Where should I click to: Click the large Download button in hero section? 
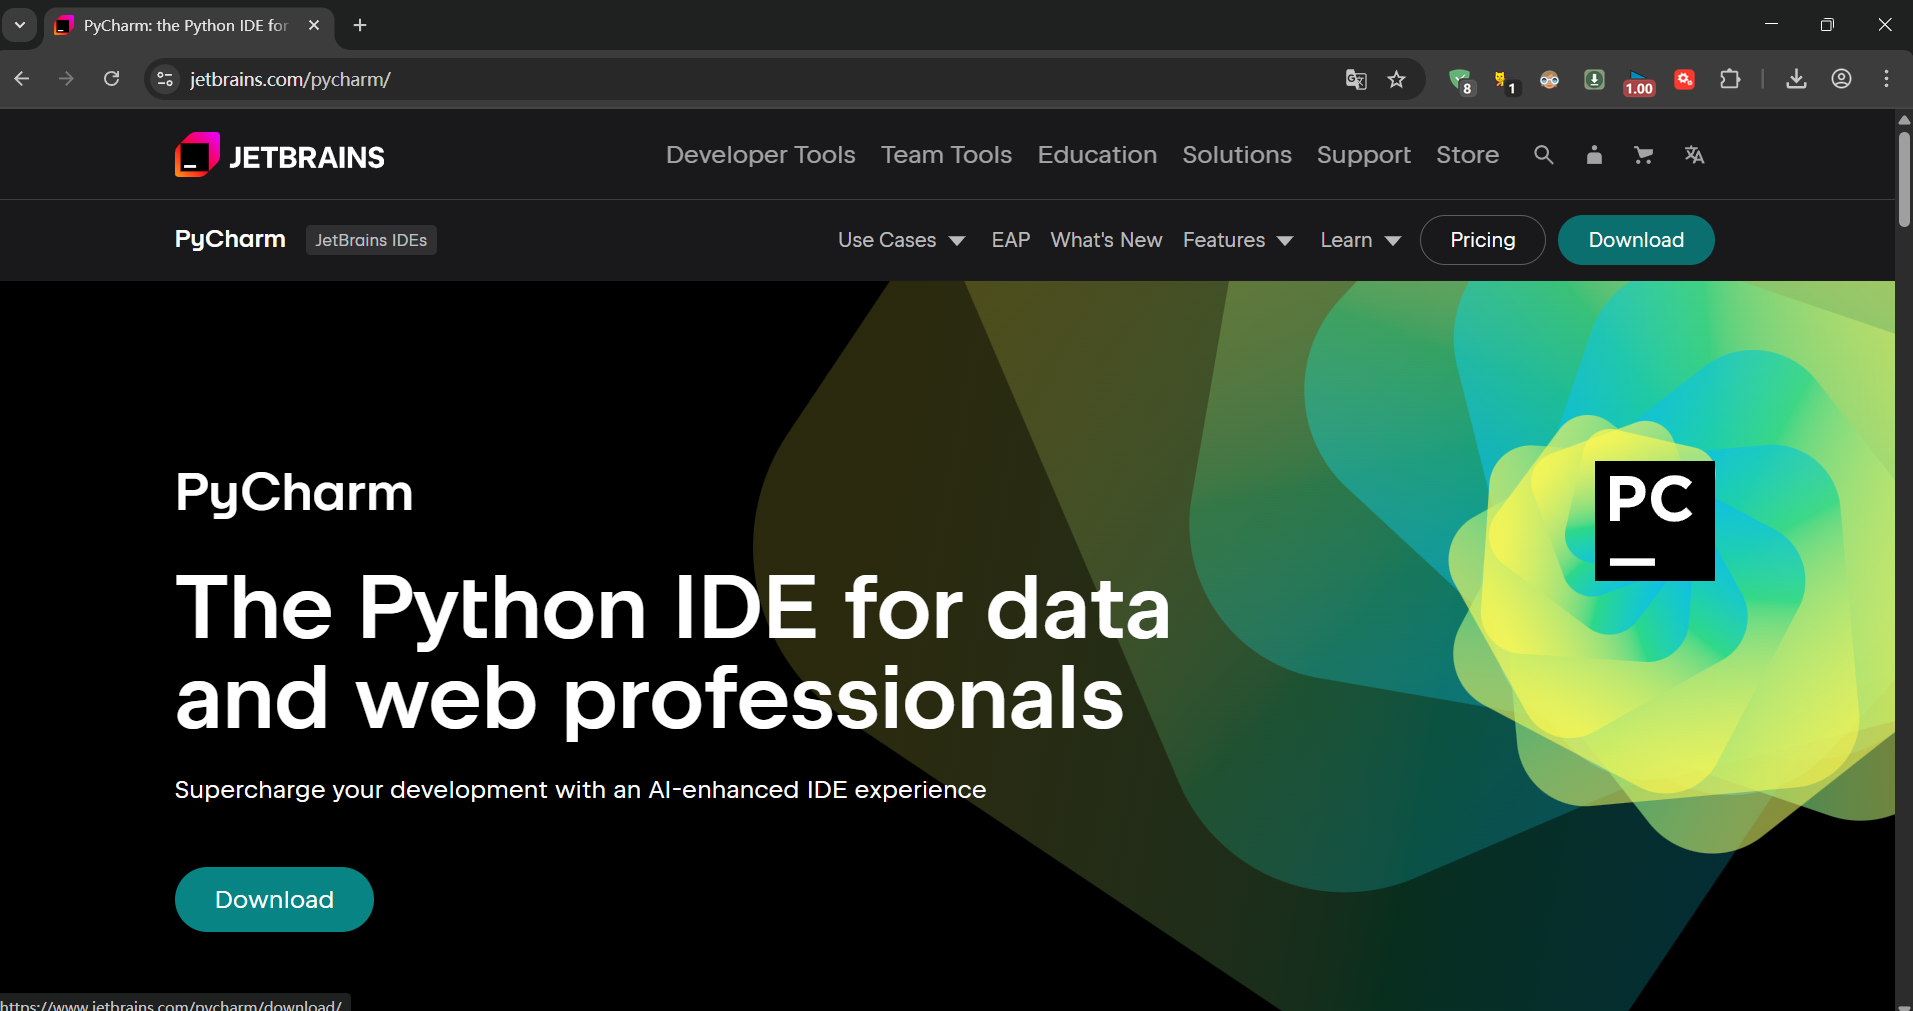click(x=274, y=899)
